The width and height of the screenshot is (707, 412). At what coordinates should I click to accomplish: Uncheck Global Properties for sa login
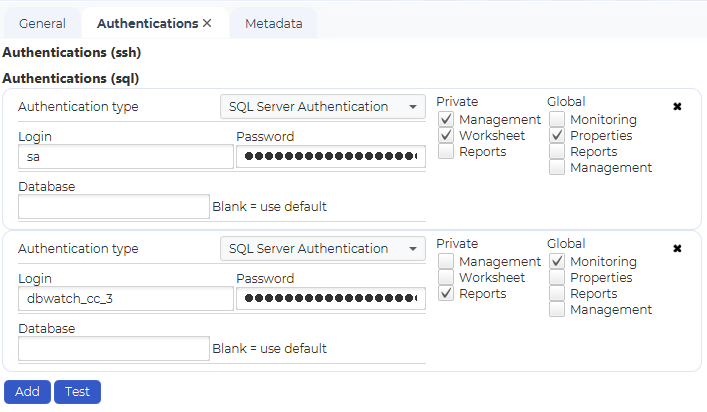(x=557, y=136)
